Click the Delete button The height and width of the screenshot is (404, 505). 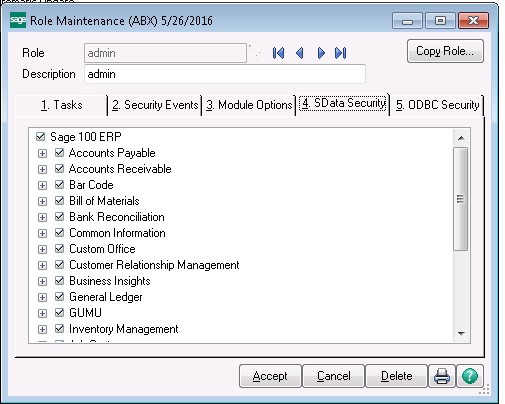tap(396, 376)
